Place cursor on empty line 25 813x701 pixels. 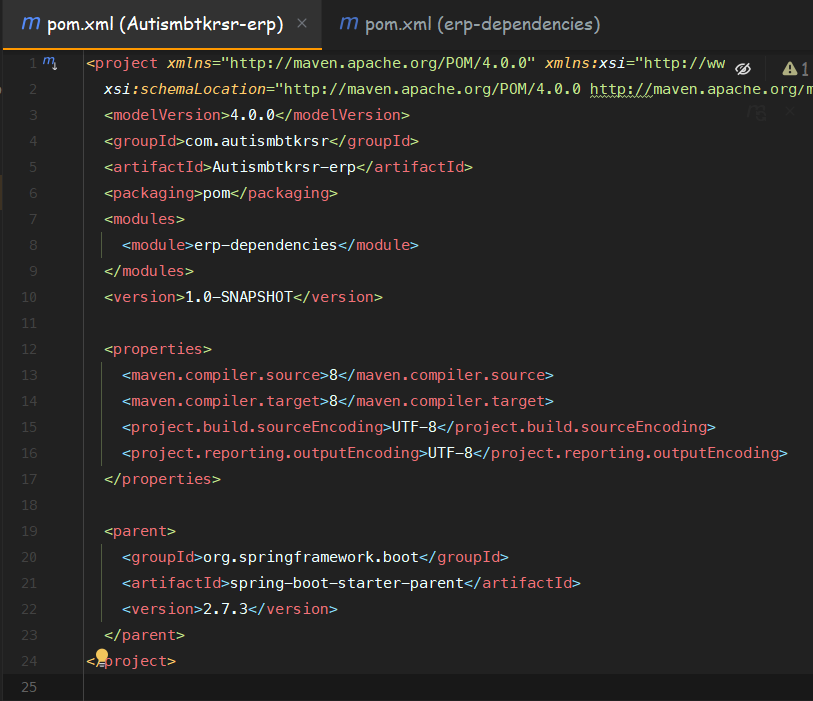point(446,688)
